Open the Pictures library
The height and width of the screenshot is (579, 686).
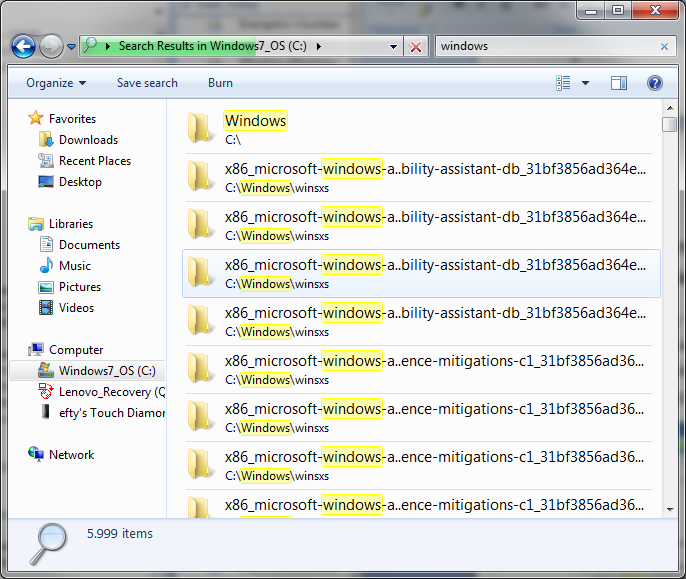[x=80, y=287]
